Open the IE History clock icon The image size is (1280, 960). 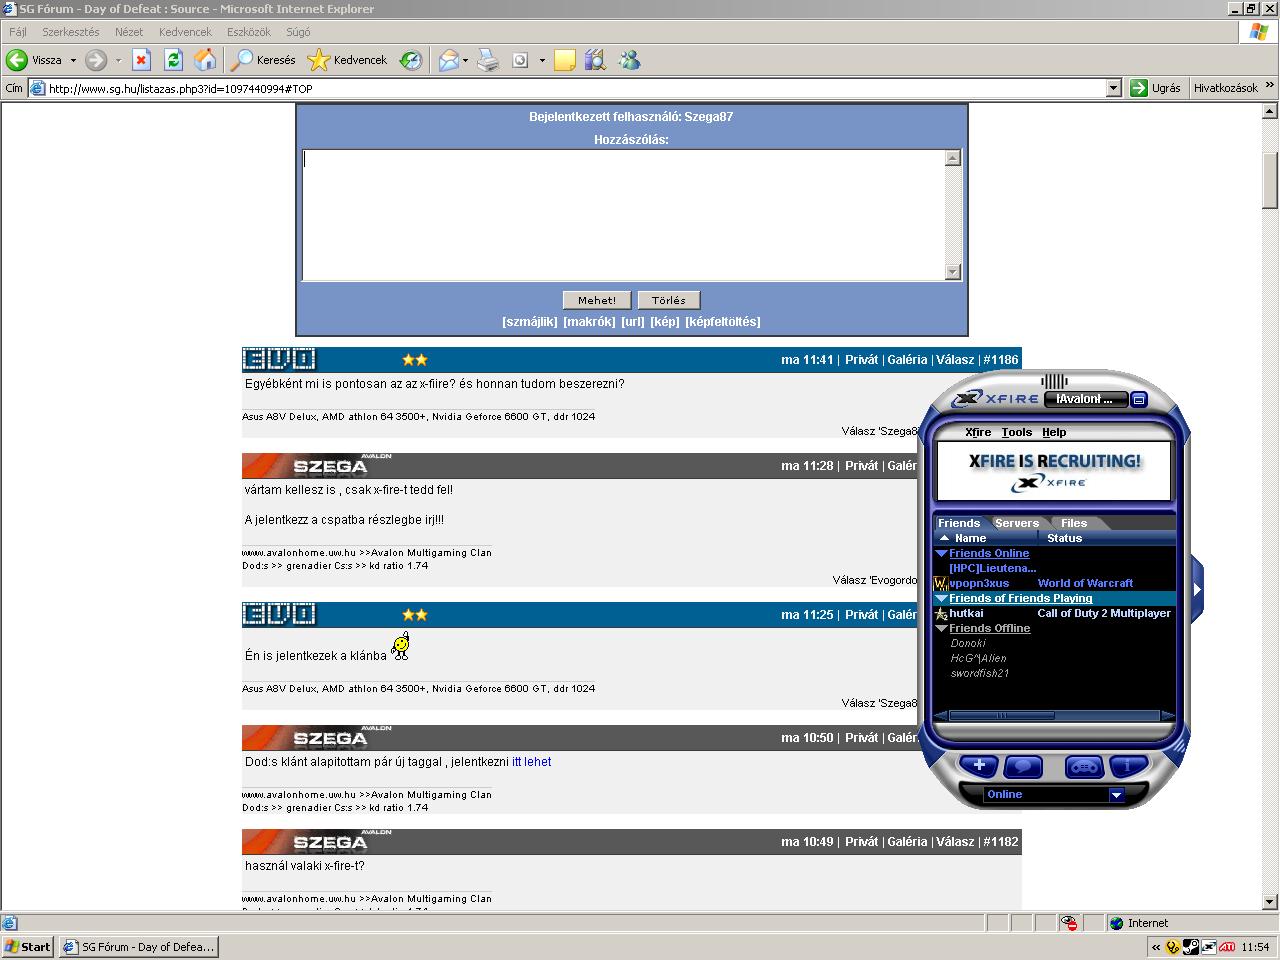(x=411, y=60)
